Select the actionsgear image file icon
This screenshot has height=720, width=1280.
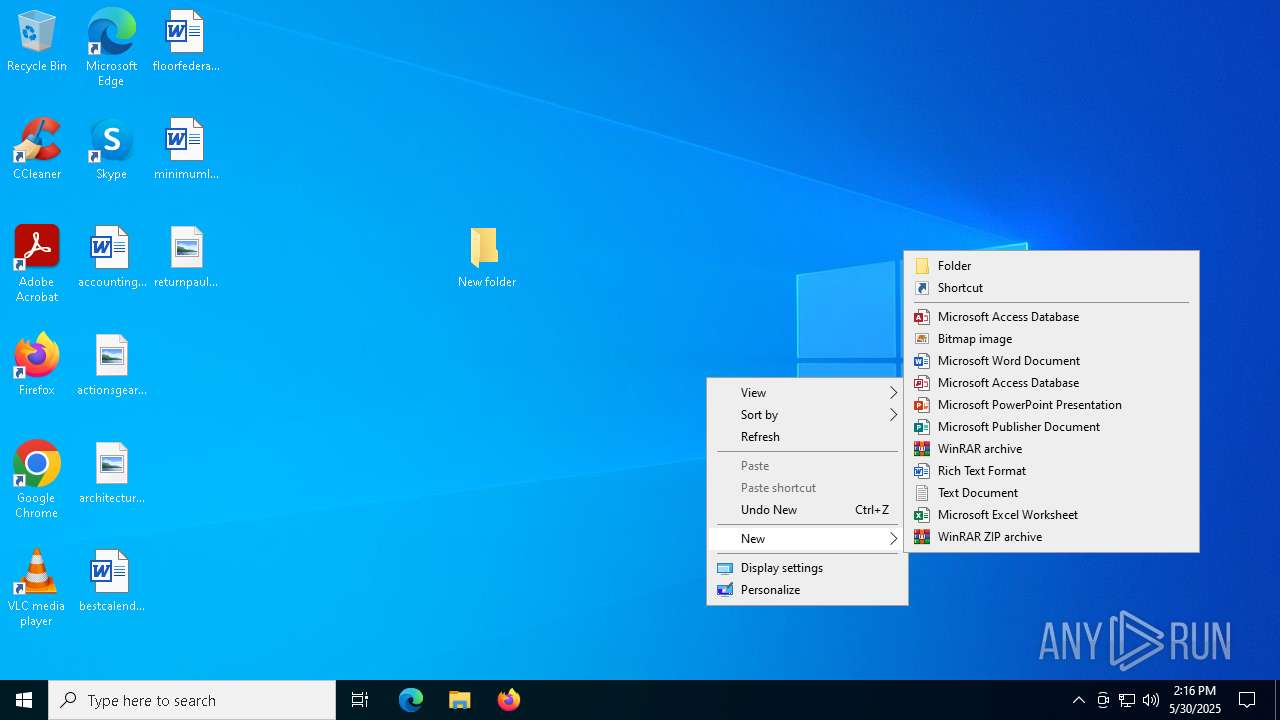[111, 366]
